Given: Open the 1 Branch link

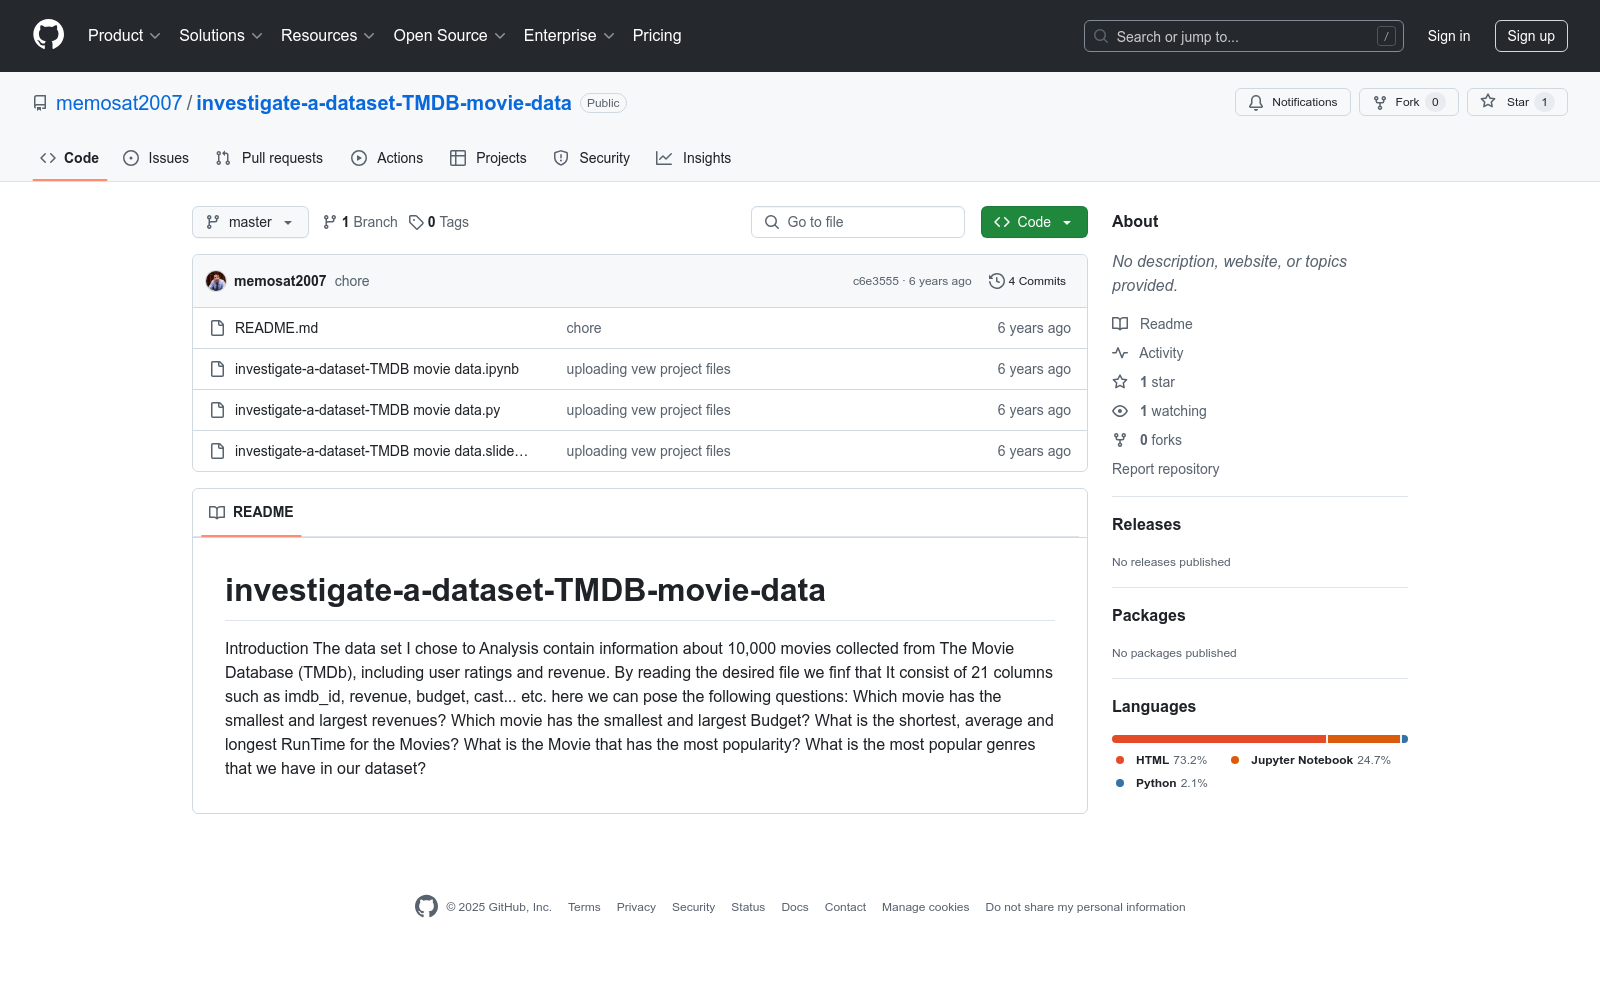Looking at the screenshot, I should (360, 222).
